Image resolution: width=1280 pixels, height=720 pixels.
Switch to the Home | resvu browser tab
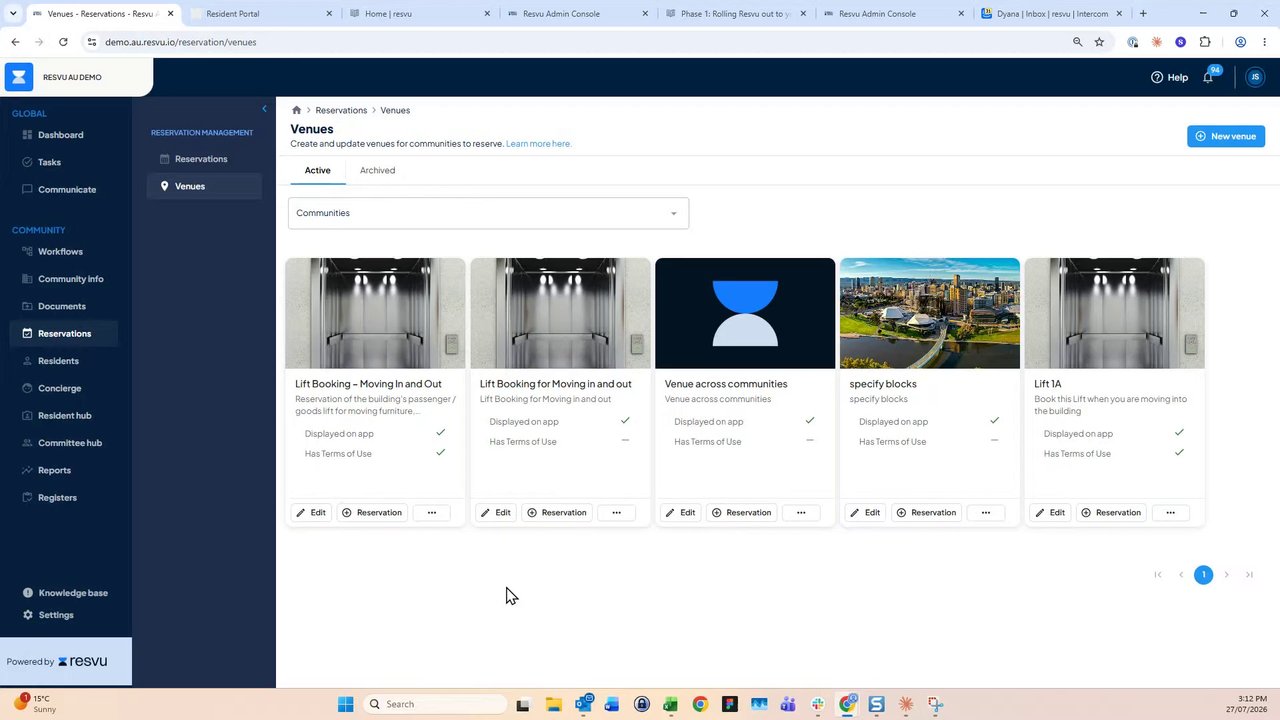click(x=420, y=14)
